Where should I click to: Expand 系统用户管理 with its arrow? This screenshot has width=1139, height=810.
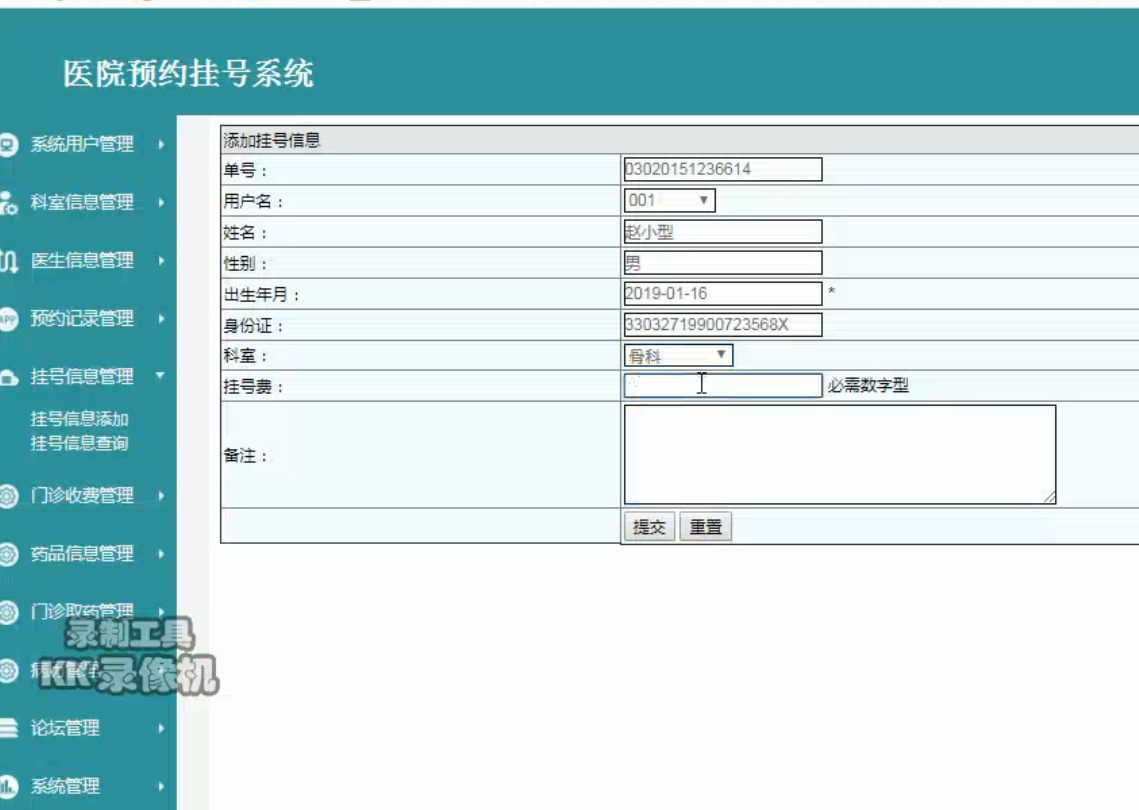(161, 145)
